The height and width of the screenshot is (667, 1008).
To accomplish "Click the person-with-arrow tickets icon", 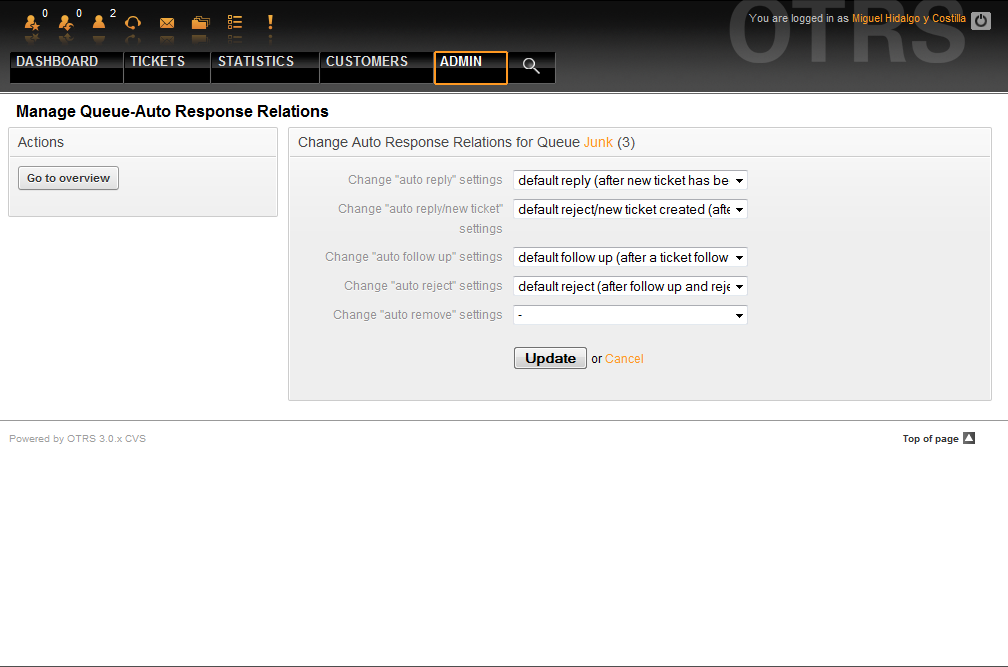I will (x=65, y=22).
